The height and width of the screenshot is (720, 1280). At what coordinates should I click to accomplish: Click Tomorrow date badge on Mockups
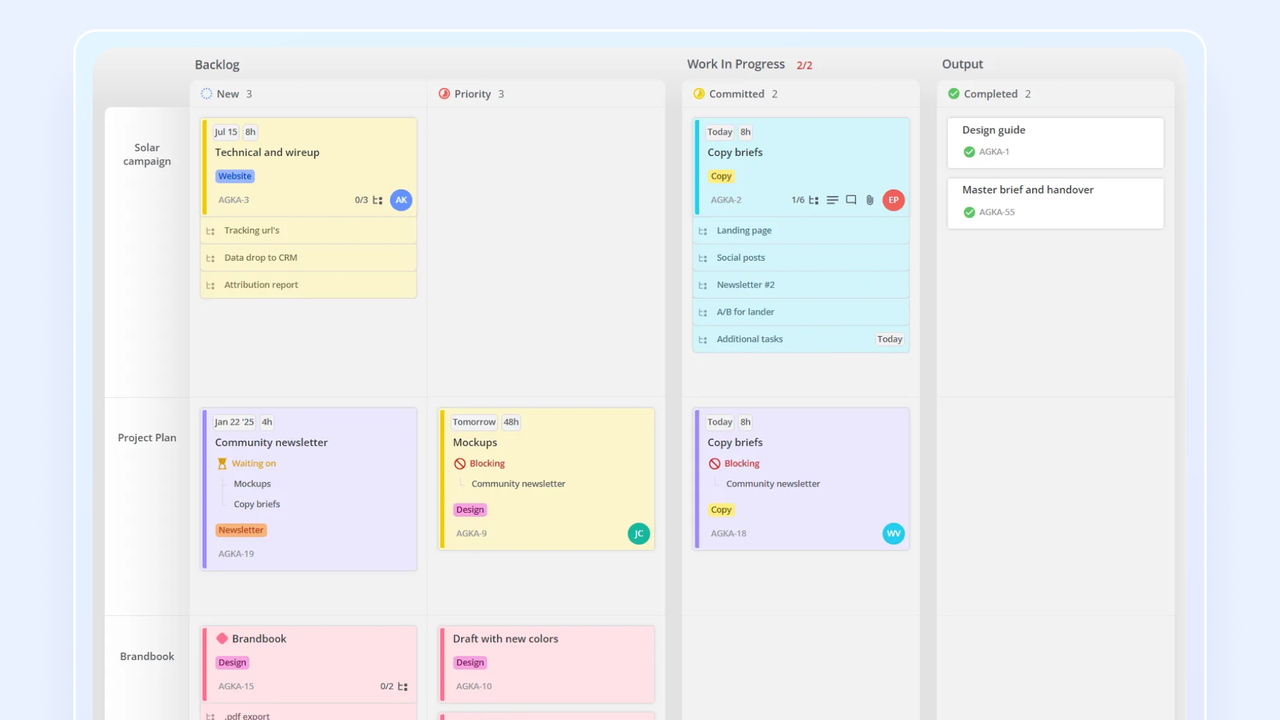tap(474, 422)
